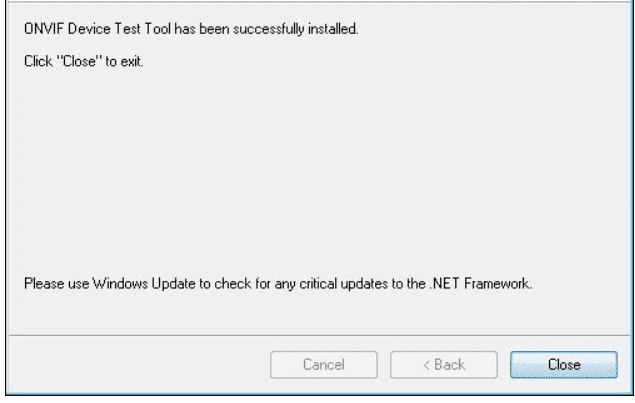Click the 'Click "Close" to exit.' instruction line
635x403 pixels.
[83, 62]
